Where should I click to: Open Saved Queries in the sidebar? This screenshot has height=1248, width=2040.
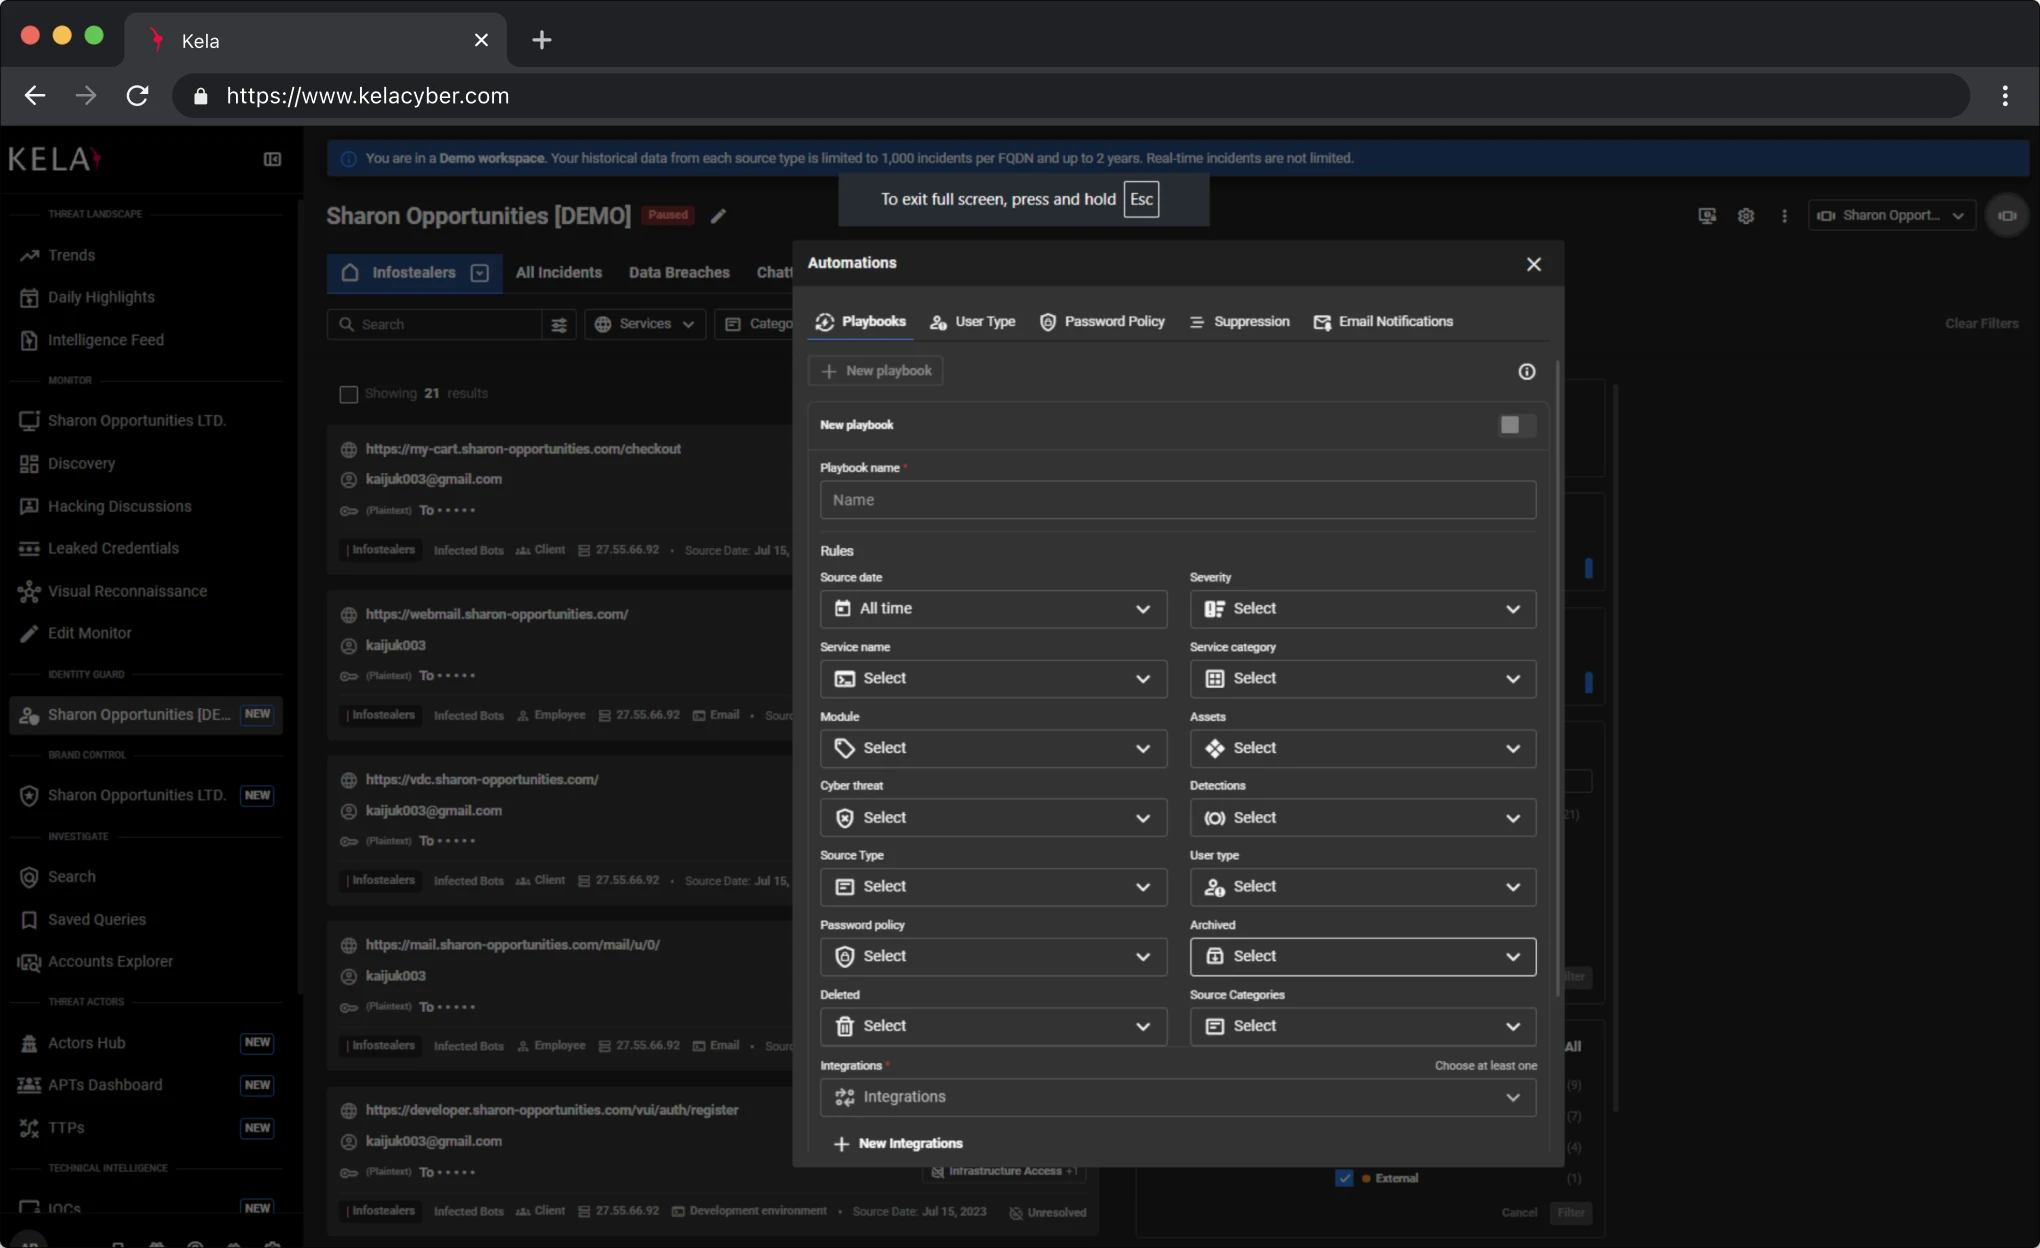coord(96,919)
